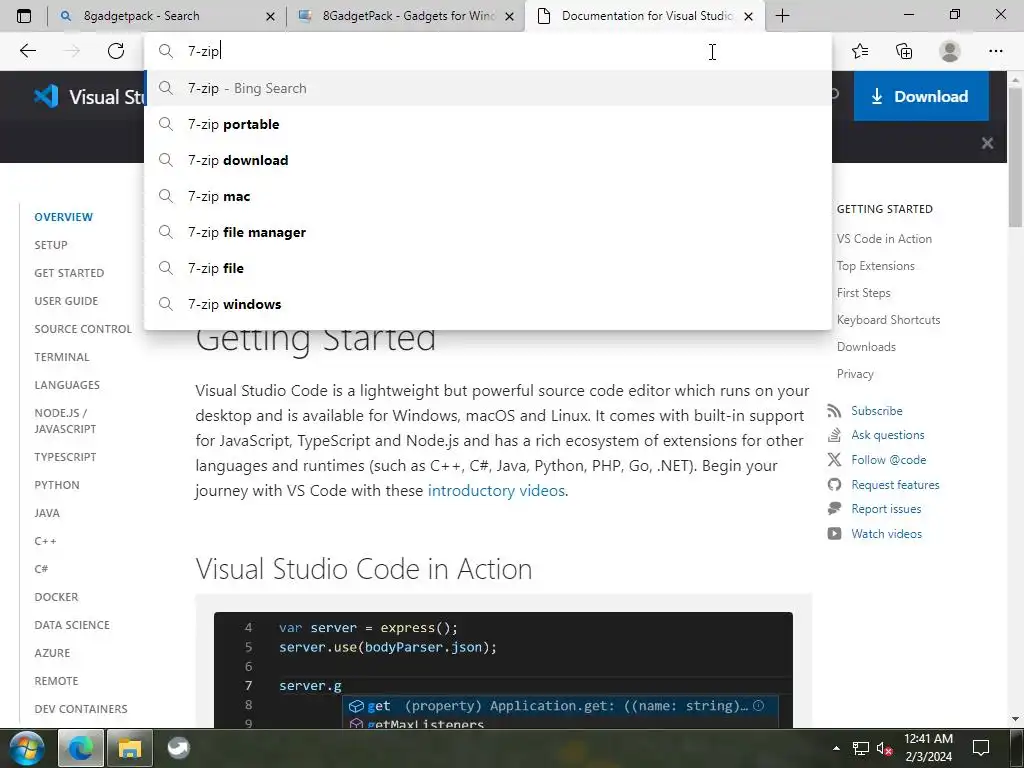Reload the page with Refresh icon
The height and width of the screenshot is (768, 1024).
[x=116, y=51]
